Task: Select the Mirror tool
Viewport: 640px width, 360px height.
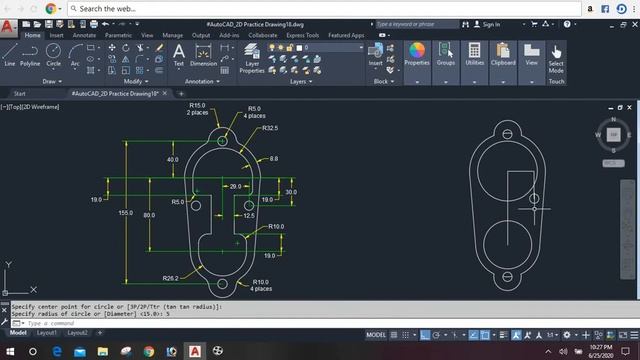Action: pos(126,59)
